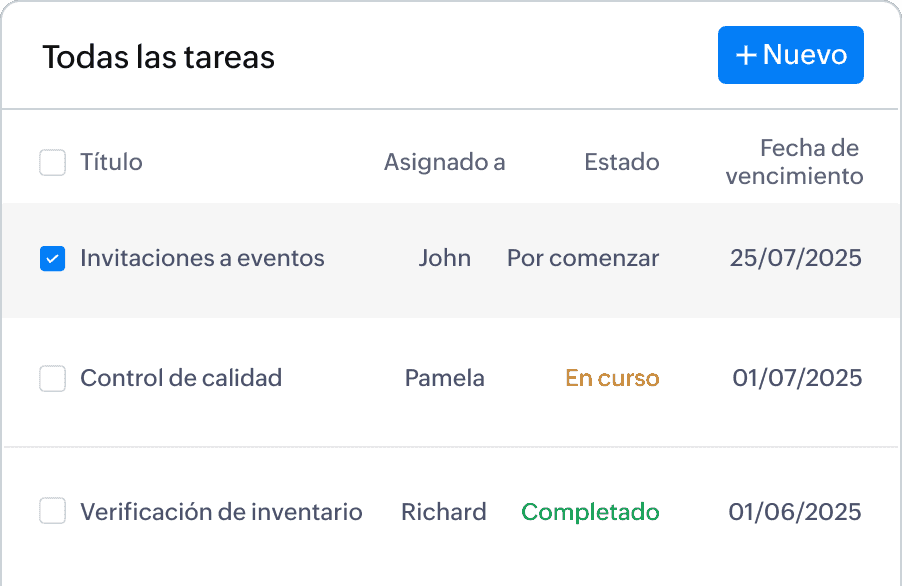Click the plus icon in Nuevo button
The width and height of the screenshot is (902, 586).
tap(746, 55)
